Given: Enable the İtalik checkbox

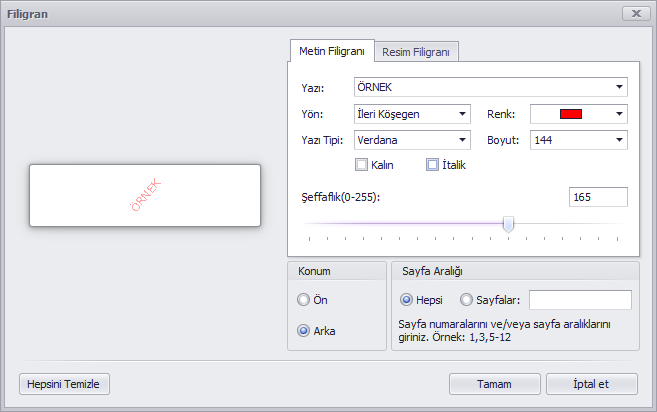Looking at the screenshot, I should click(x=432, y=165).
